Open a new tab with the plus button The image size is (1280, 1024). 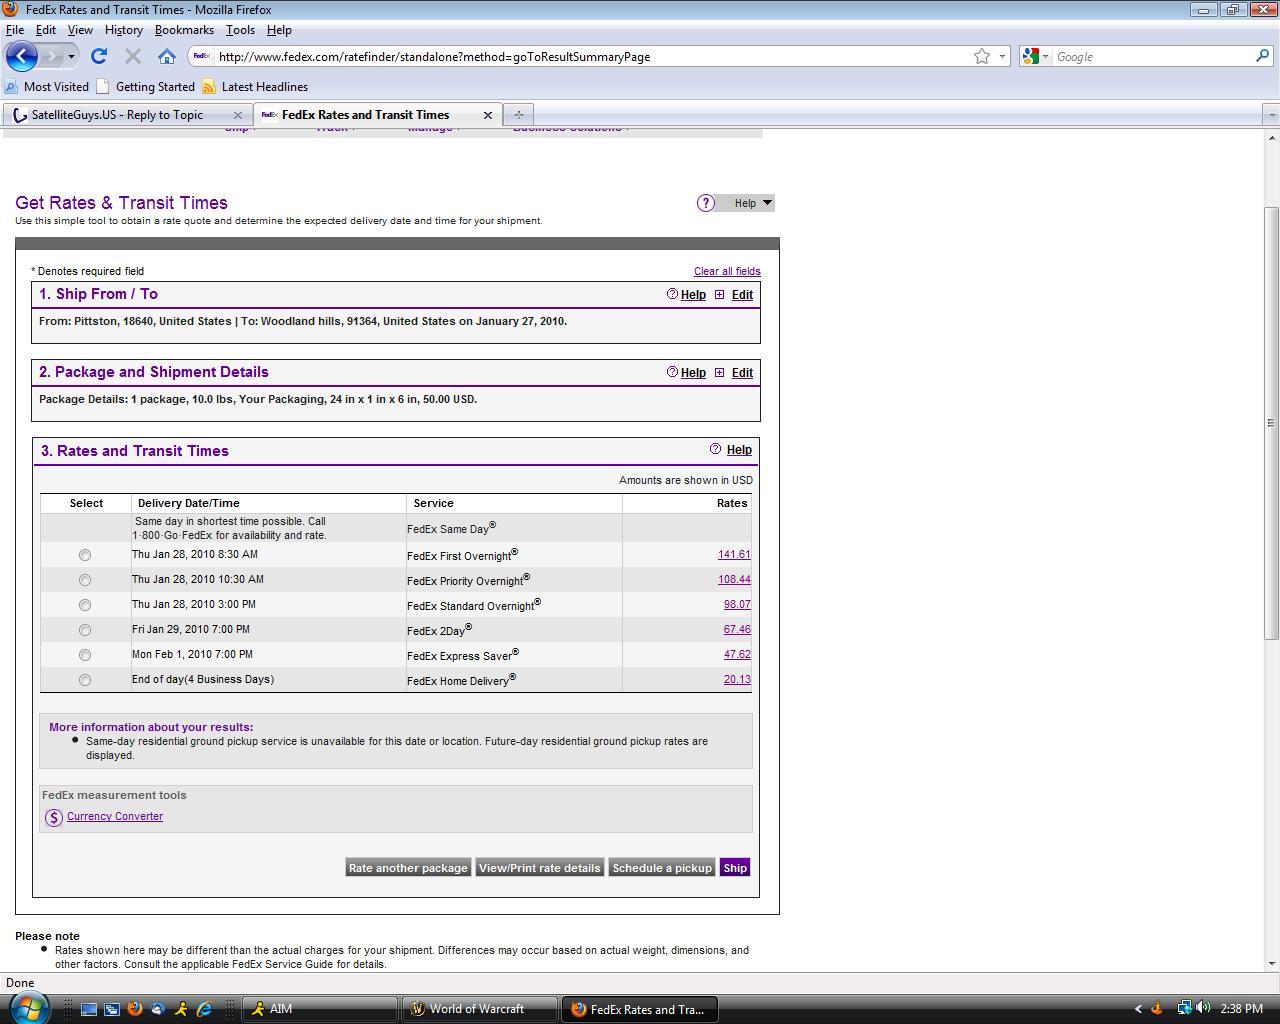tap(518, 115)
